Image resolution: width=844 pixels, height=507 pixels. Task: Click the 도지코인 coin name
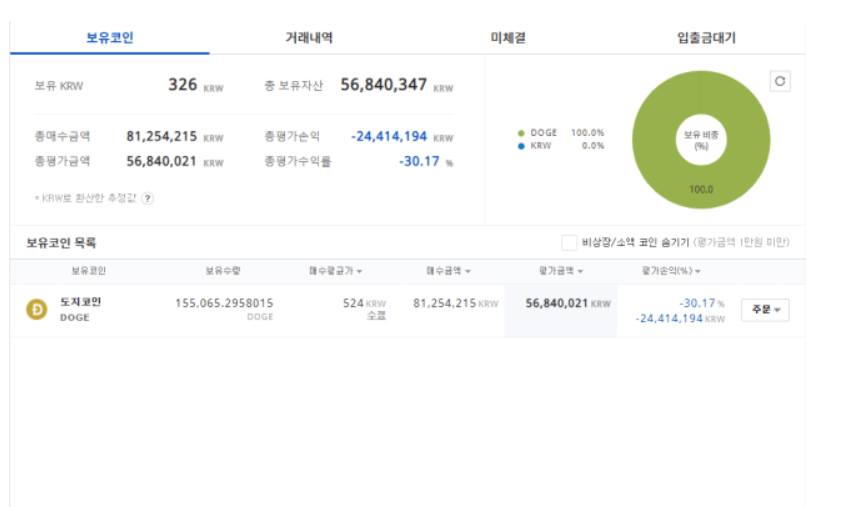82,302
